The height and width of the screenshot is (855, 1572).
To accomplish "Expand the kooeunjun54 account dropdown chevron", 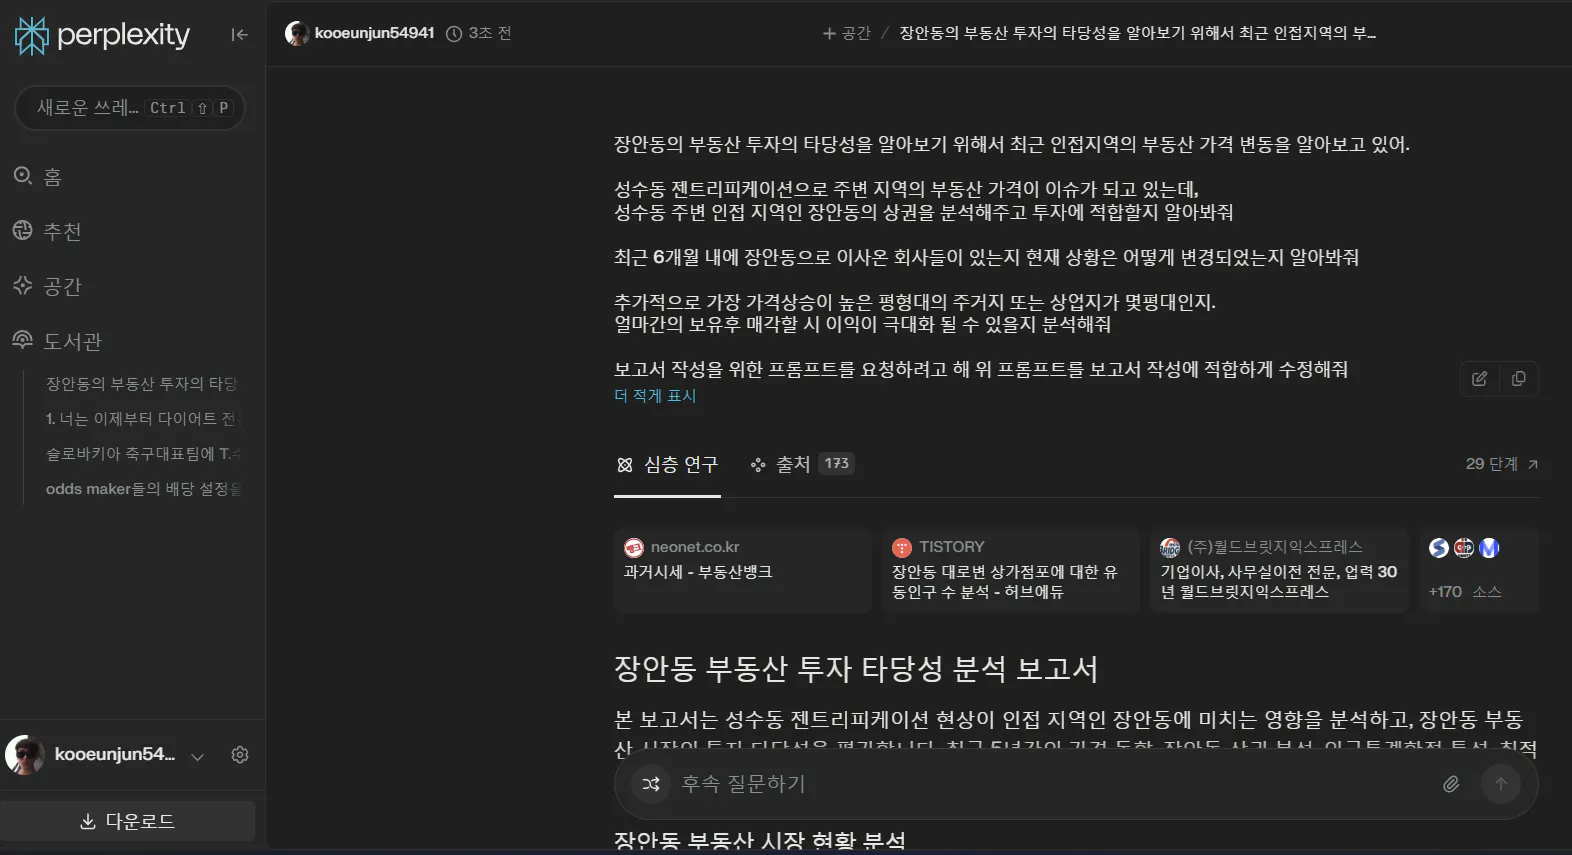I will pyautogui.click(x=197, y=756).
